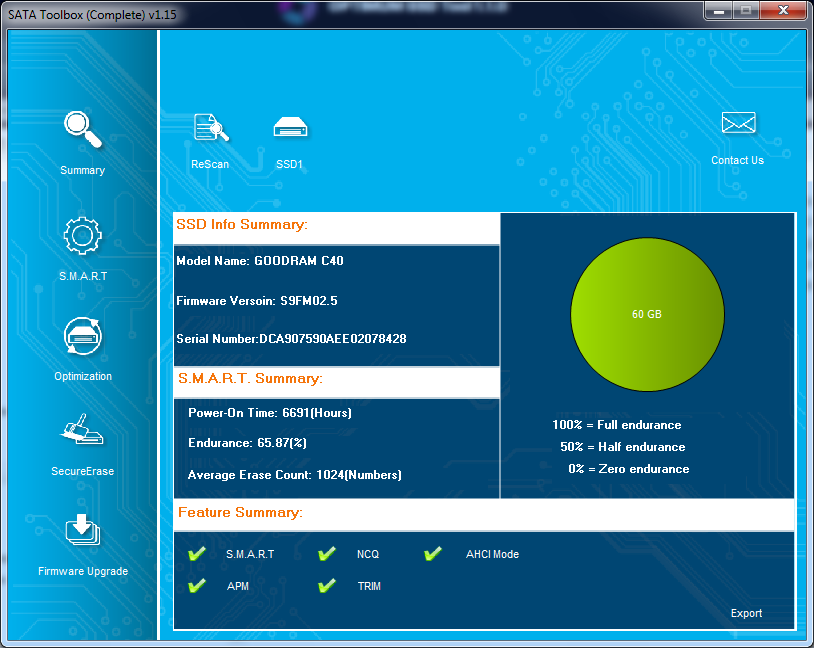Click the SSD1 label

289,164
